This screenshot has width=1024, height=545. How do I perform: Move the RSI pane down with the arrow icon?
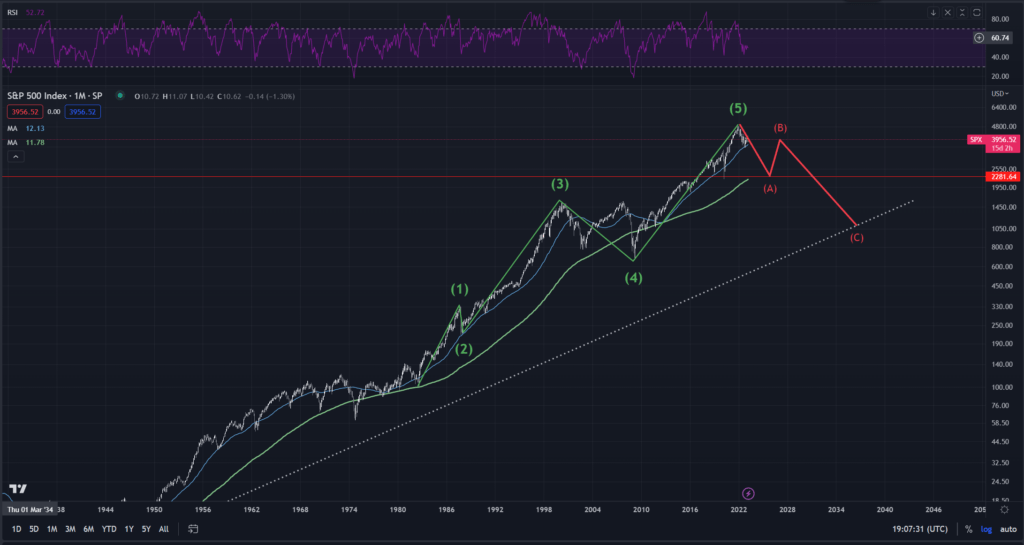933,12
